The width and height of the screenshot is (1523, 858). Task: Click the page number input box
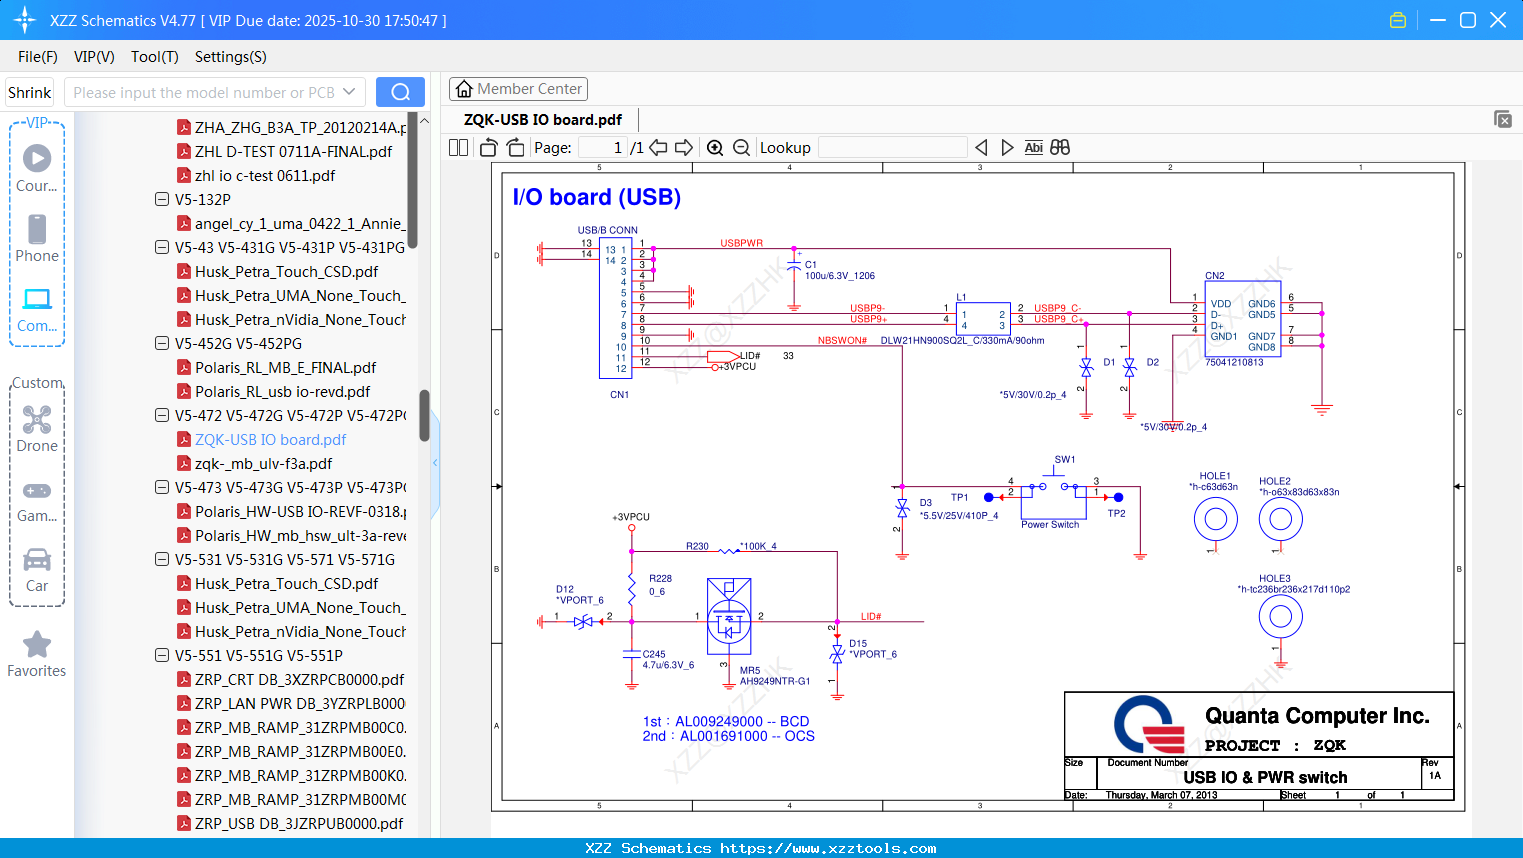[x=603, y=148]
